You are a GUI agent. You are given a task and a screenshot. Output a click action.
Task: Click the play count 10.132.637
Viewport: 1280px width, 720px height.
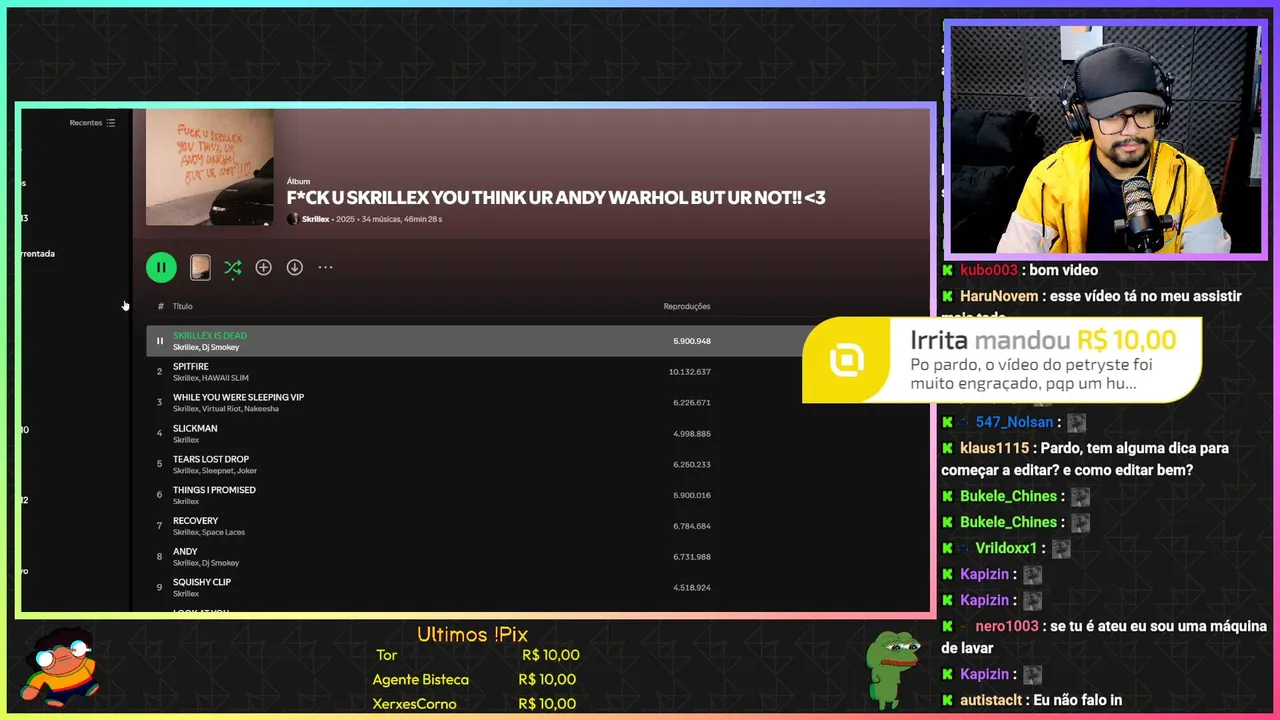[690, 372]
